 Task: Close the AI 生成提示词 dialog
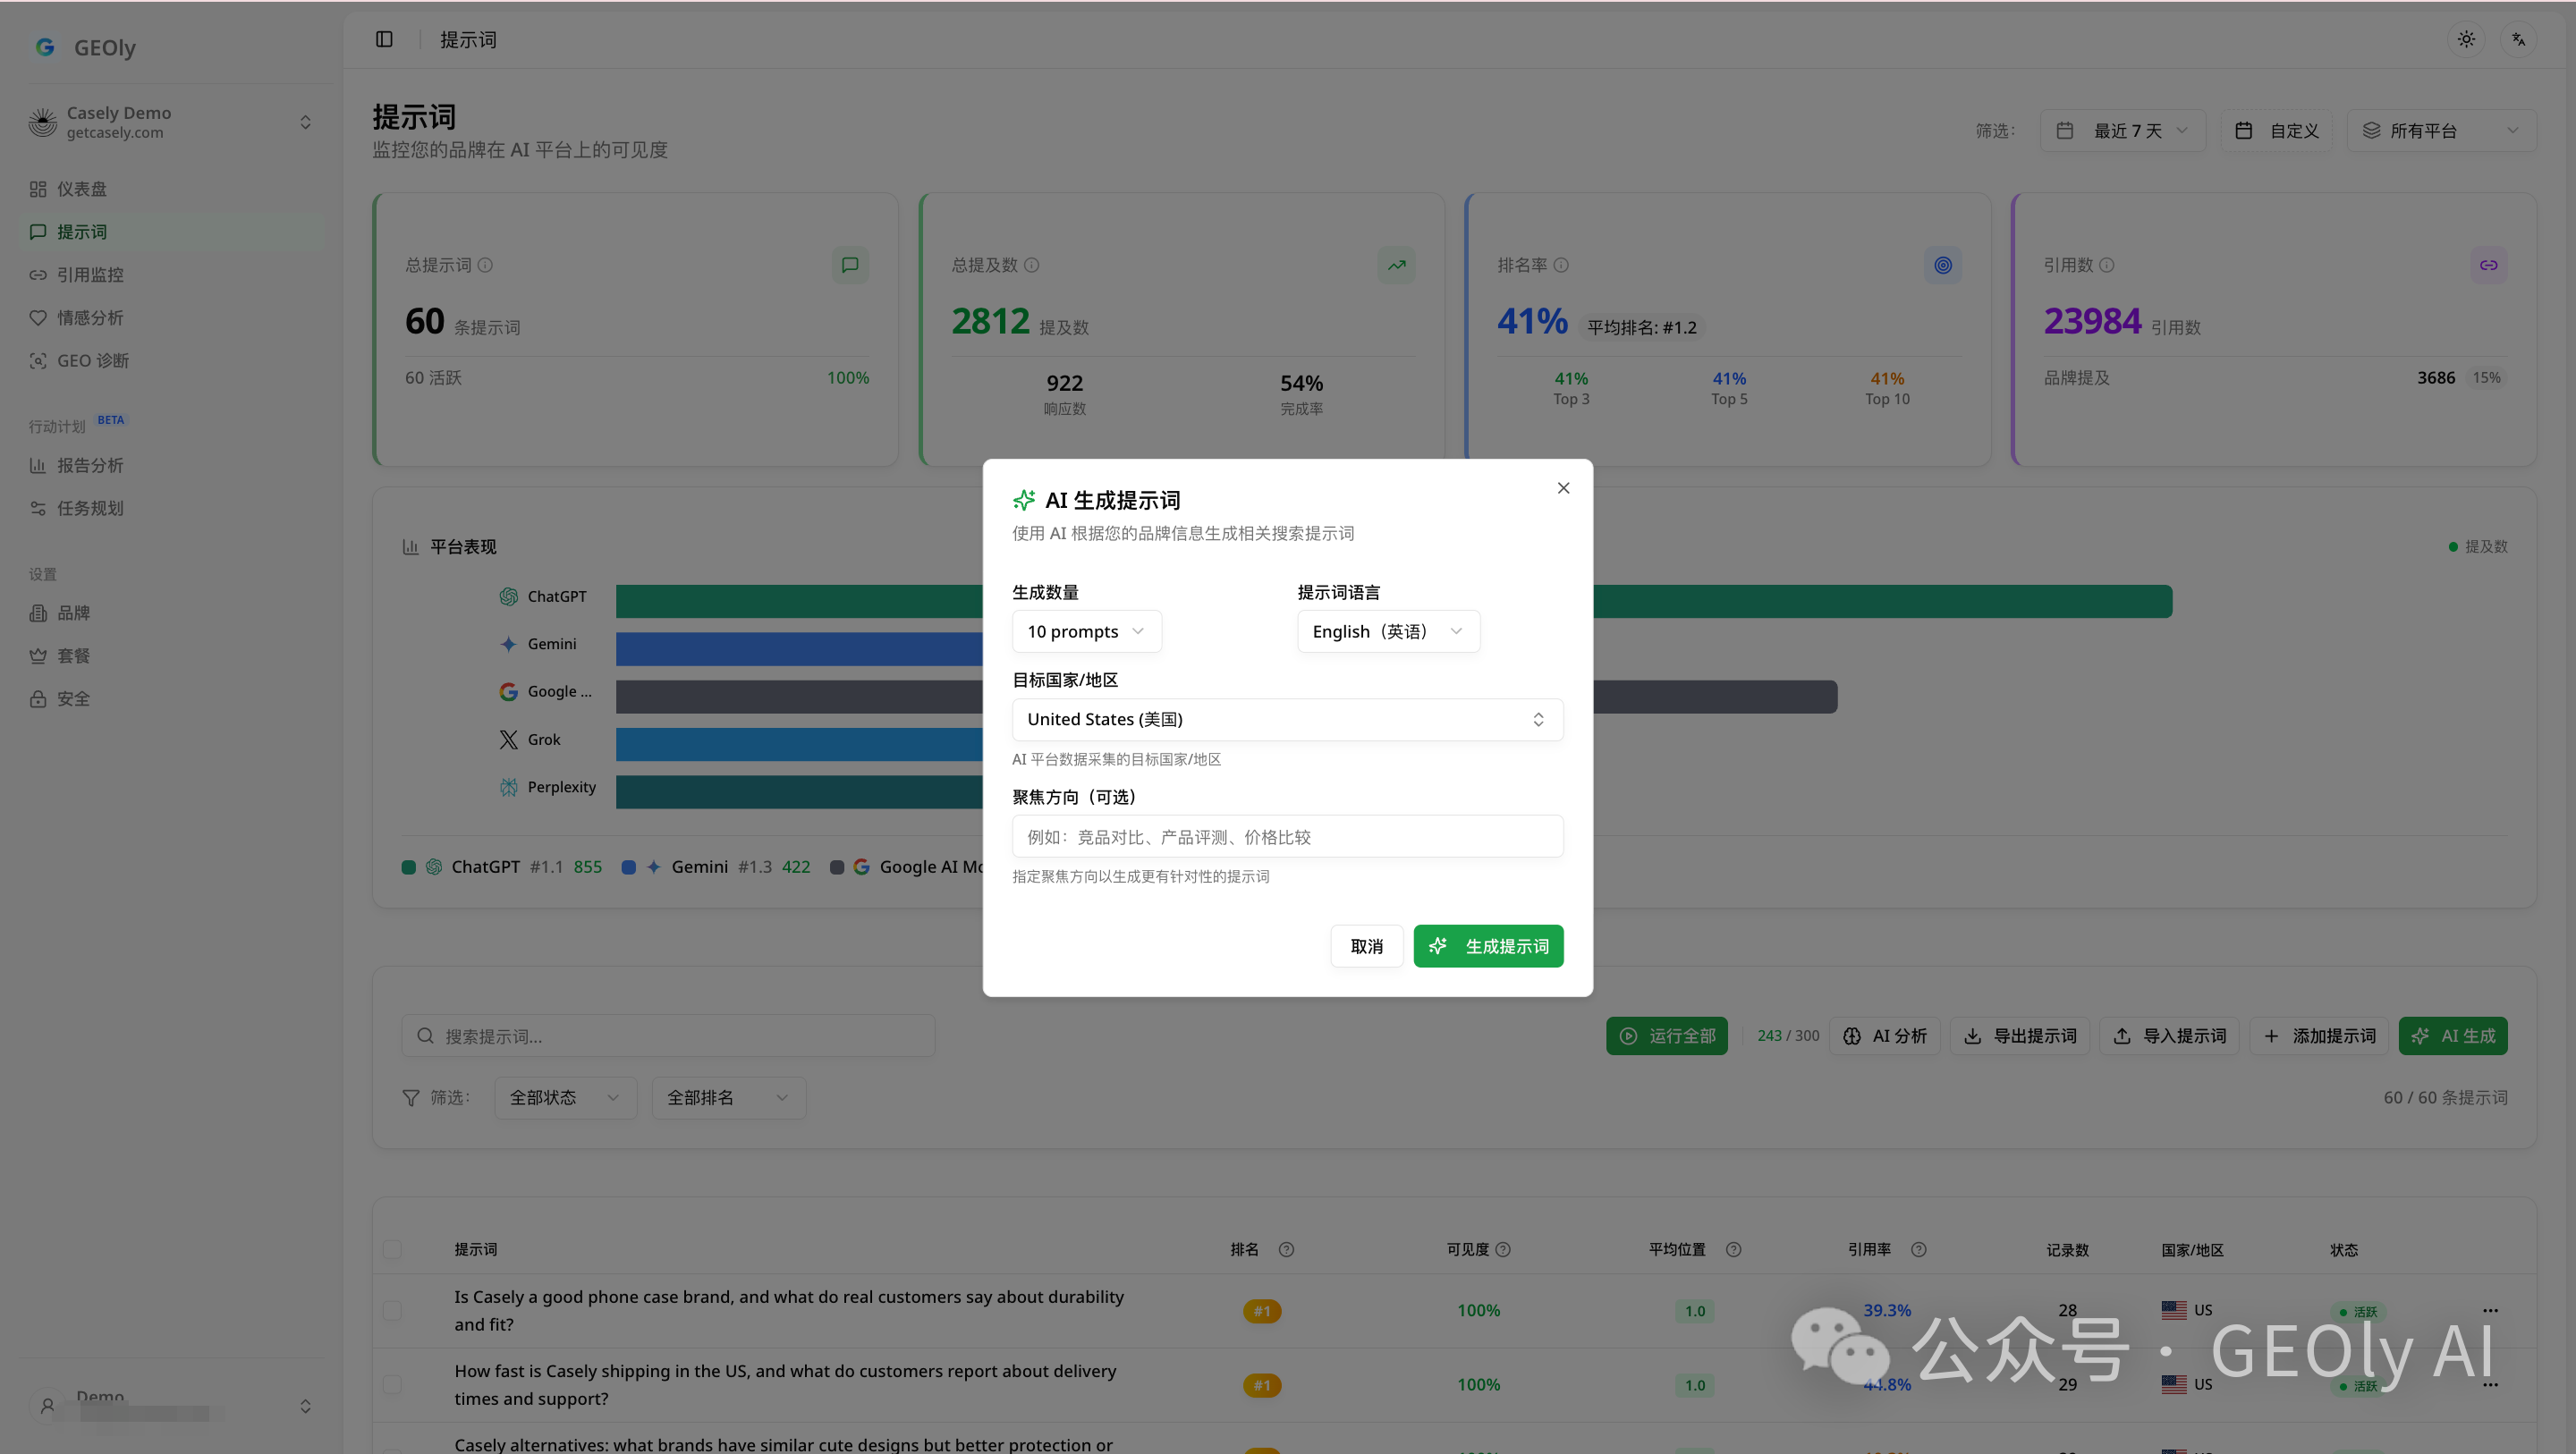(1563, 488)
